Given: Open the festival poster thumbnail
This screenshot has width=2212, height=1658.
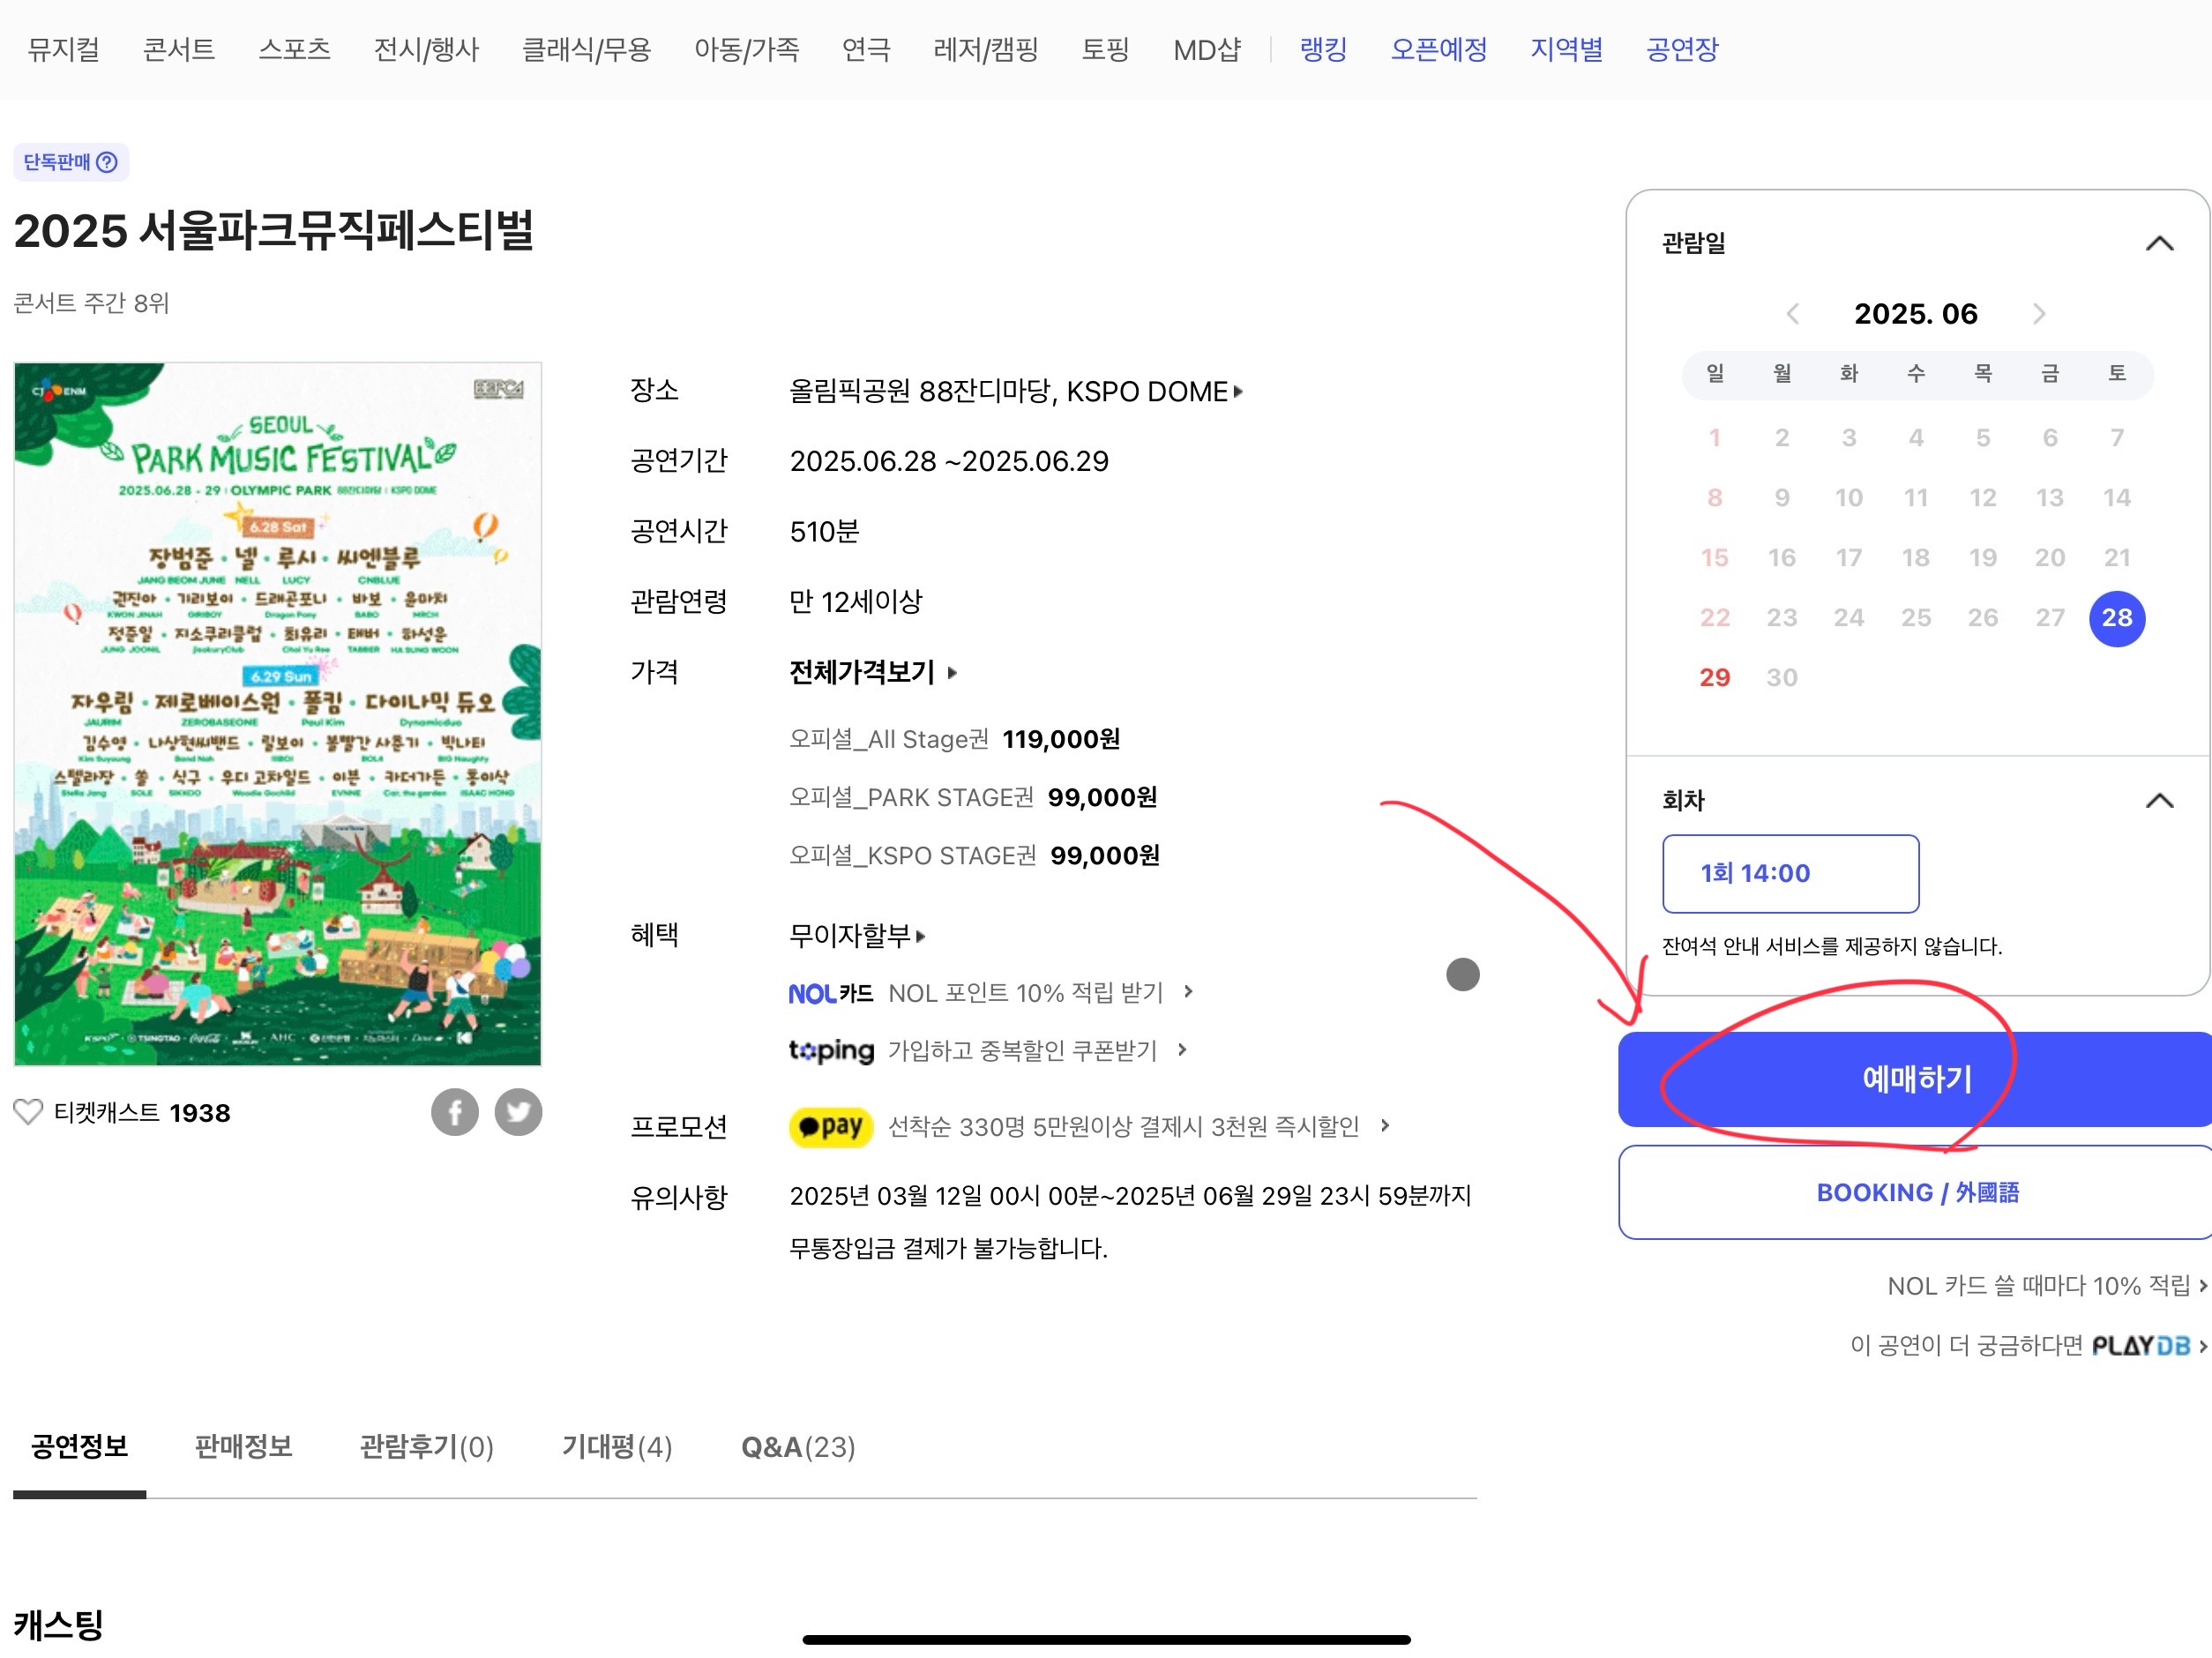Looking at the screenshot, I should [277, 714].
